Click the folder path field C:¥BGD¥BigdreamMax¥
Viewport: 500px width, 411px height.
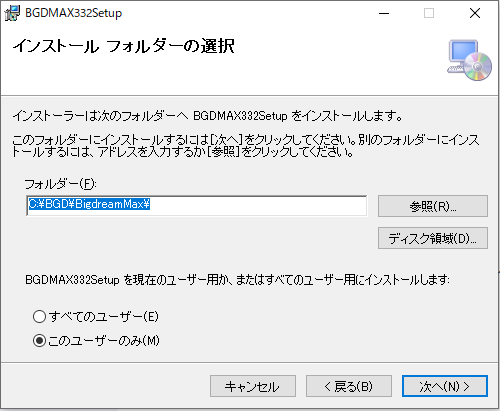tap(197, 206)
